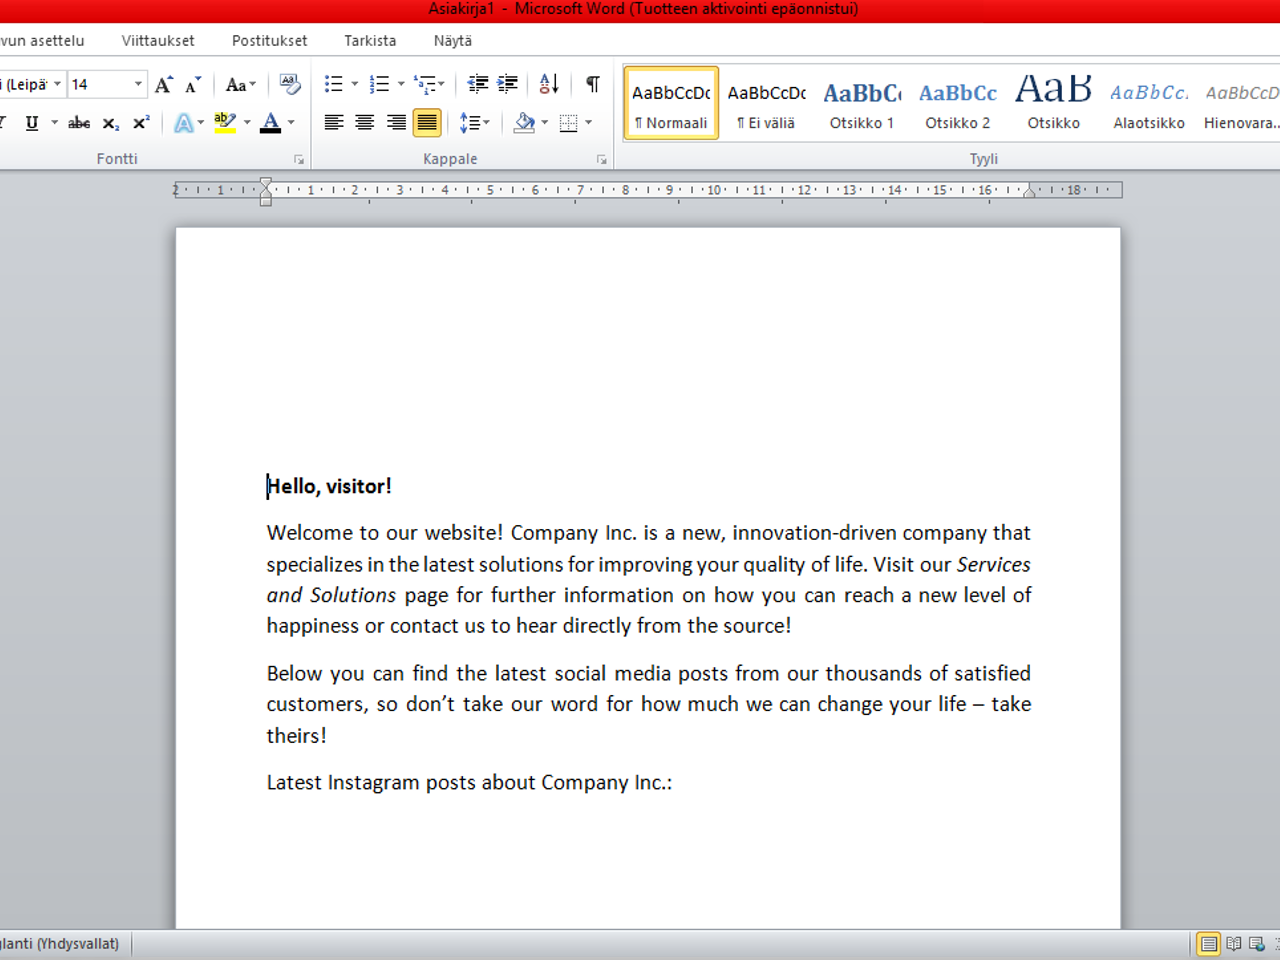Apply the Otsikko 2 style
The image size is (1280, 960).
point(958,103)
